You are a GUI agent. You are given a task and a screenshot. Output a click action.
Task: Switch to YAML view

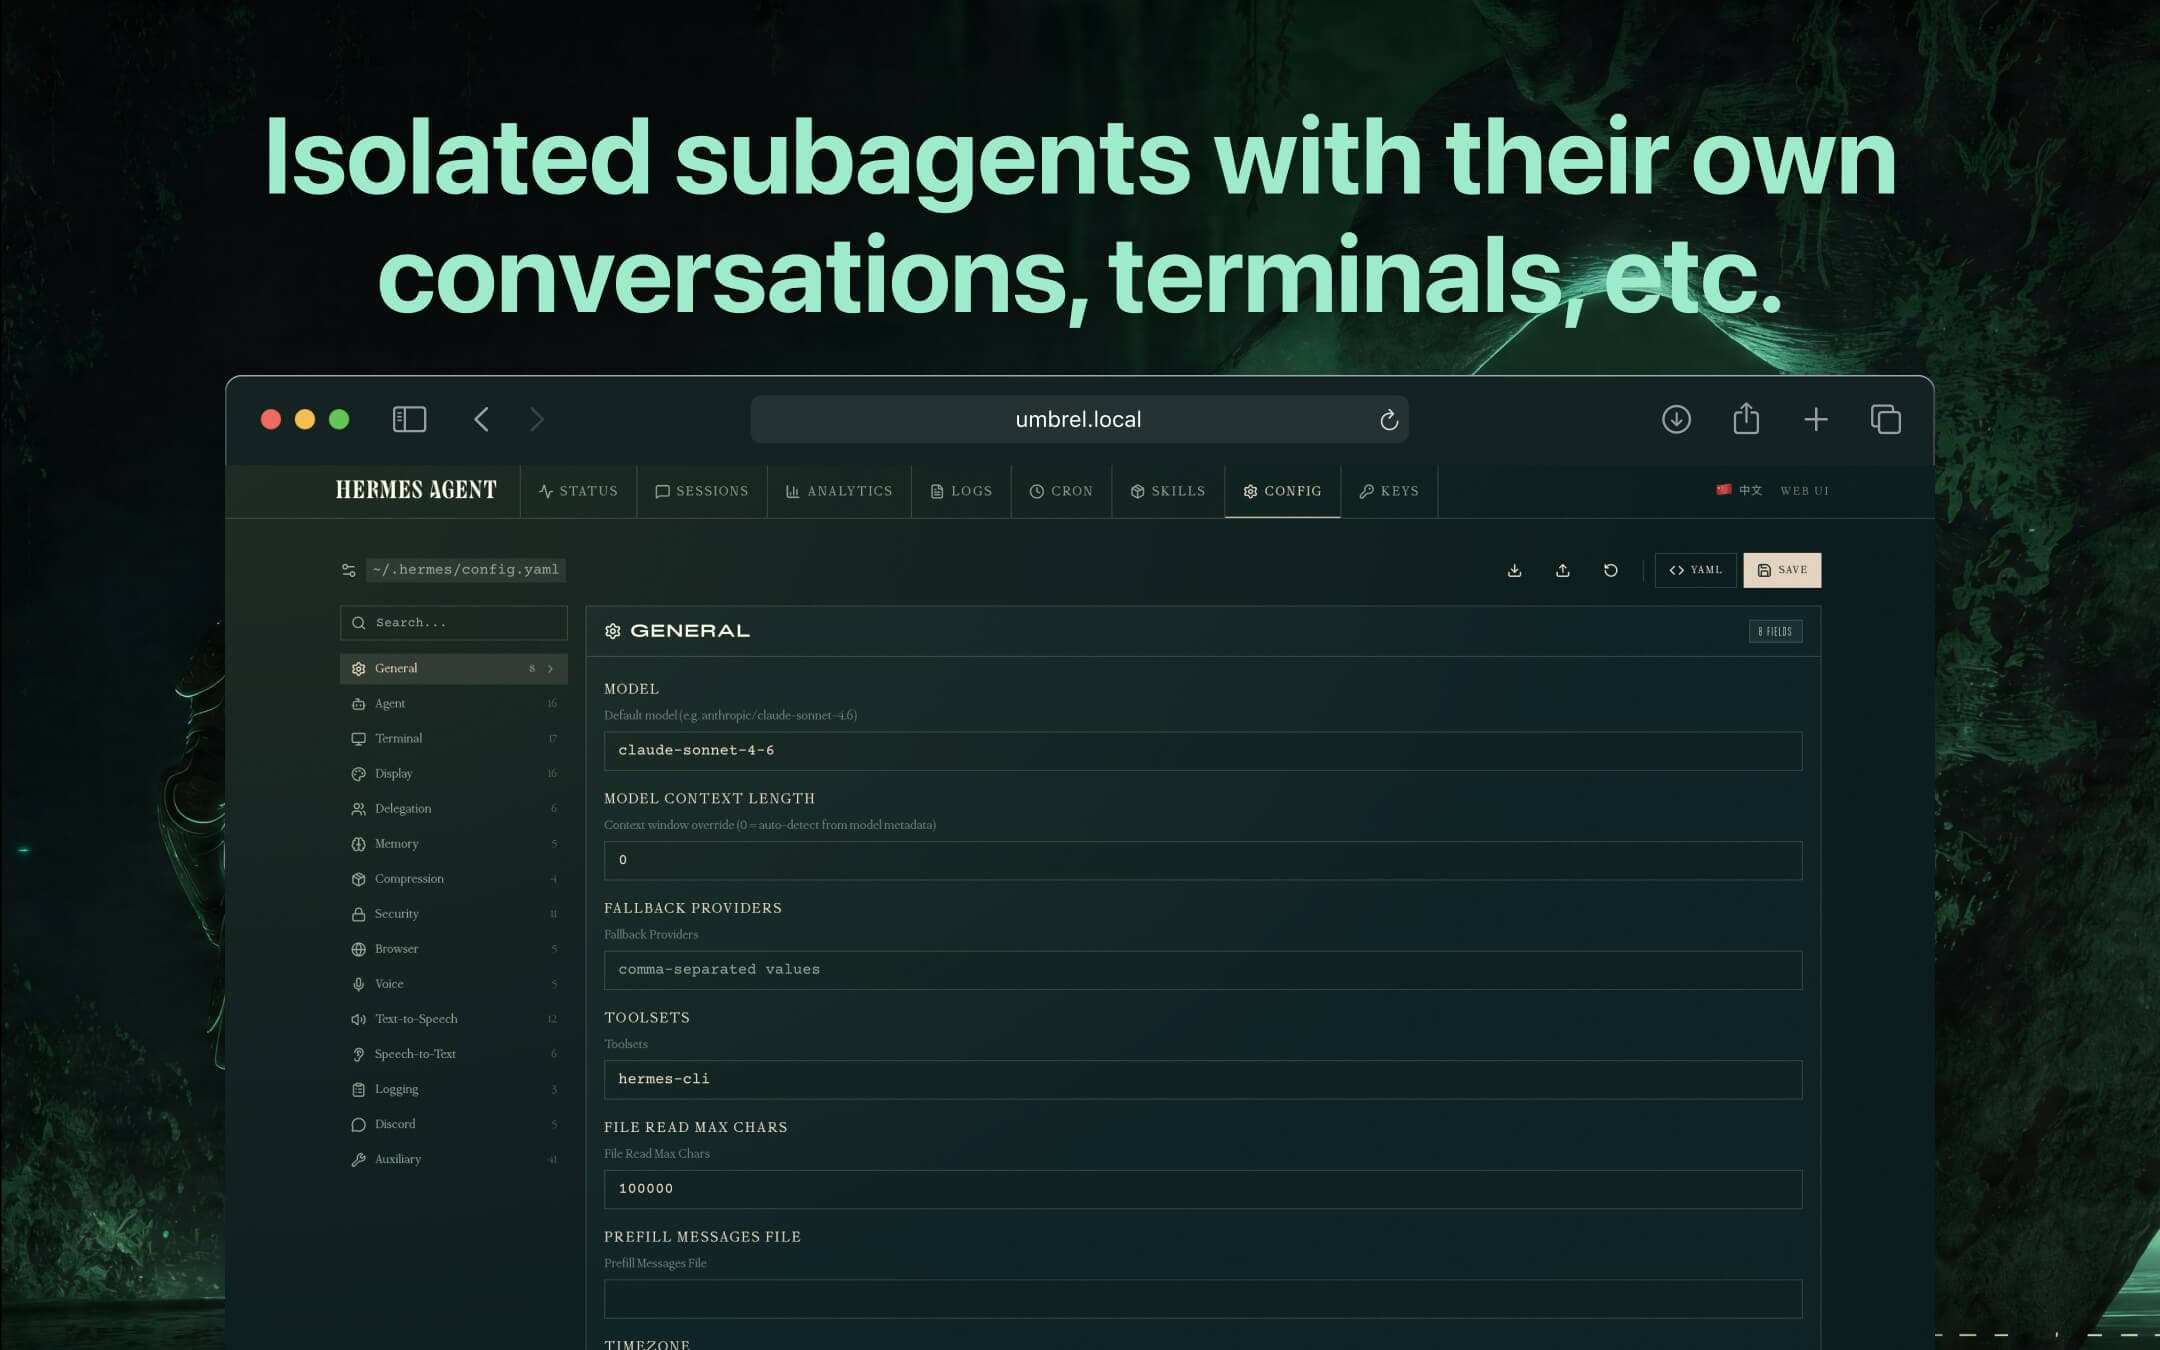point(1696,570)
